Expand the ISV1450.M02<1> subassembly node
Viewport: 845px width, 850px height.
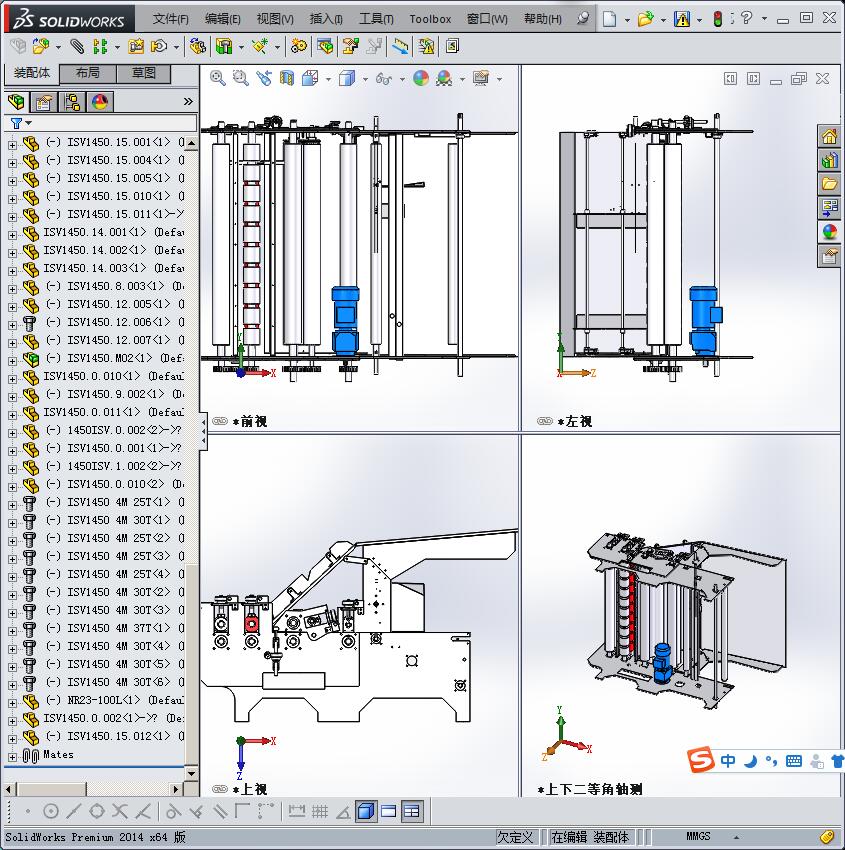[x=12, y=360]
